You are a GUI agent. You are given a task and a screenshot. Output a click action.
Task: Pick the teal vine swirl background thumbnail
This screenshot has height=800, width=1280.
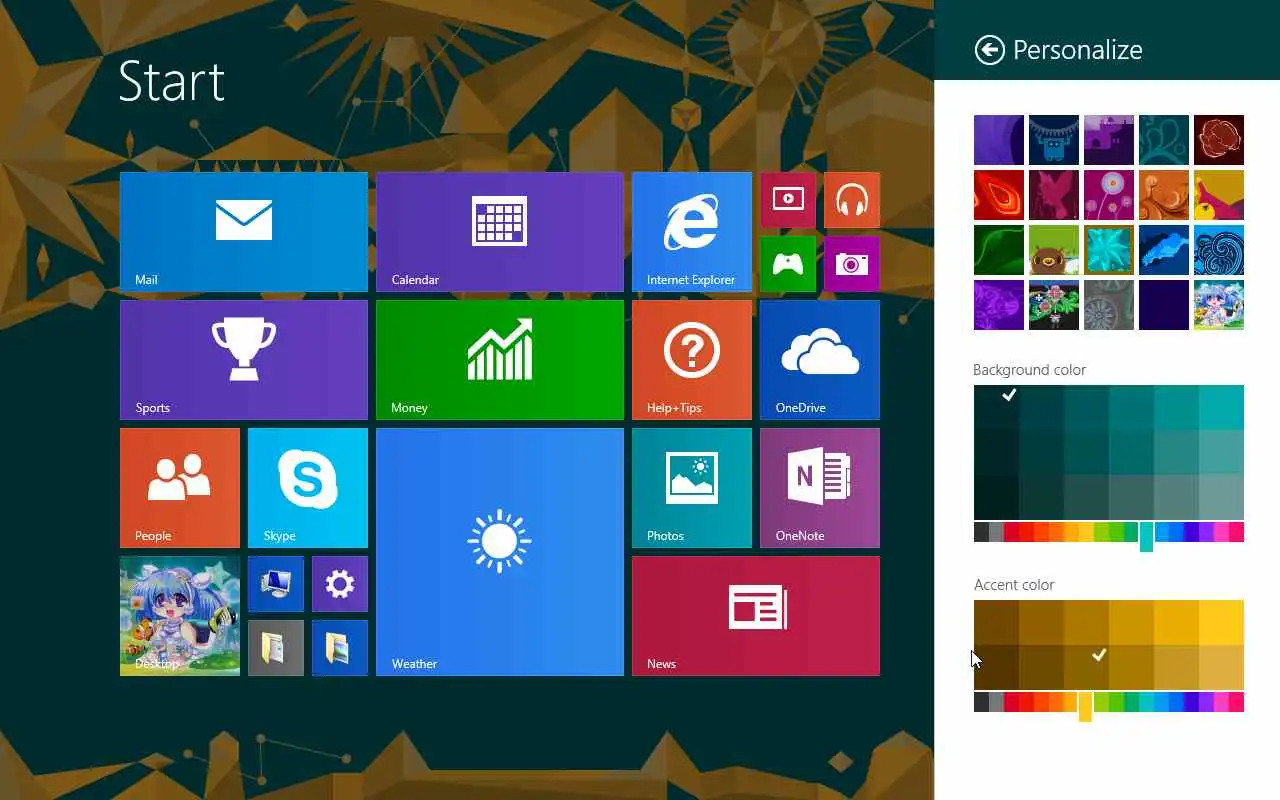[x=1164, y=140]
